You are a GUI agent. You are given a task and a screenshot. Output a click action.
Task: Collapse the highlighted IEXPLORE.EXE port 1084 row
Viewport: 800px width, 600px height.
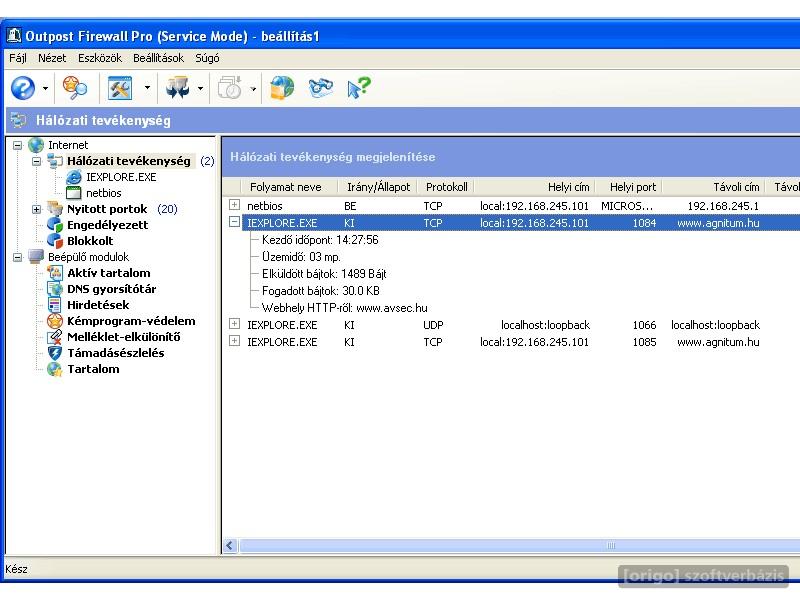click(234, 222)
